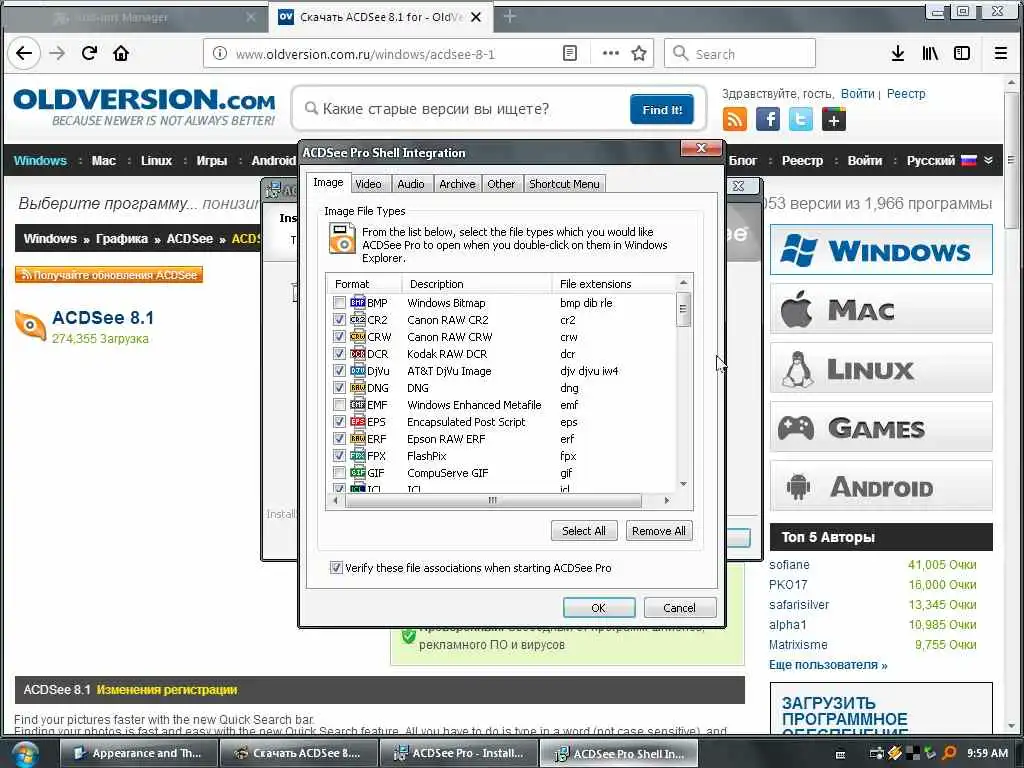
Task: Click the Remove All button
Action: click(x=658, y=531)
